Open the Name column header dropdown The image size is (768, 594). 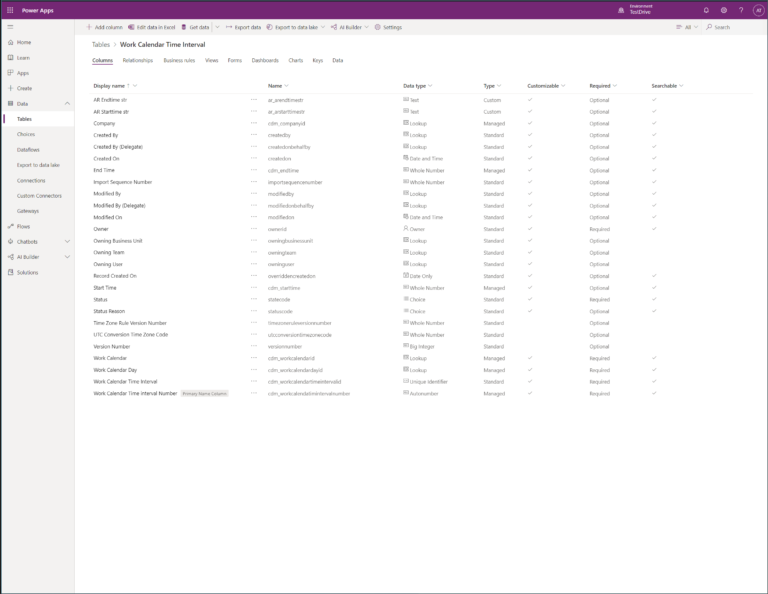click(x=287, y=86)
